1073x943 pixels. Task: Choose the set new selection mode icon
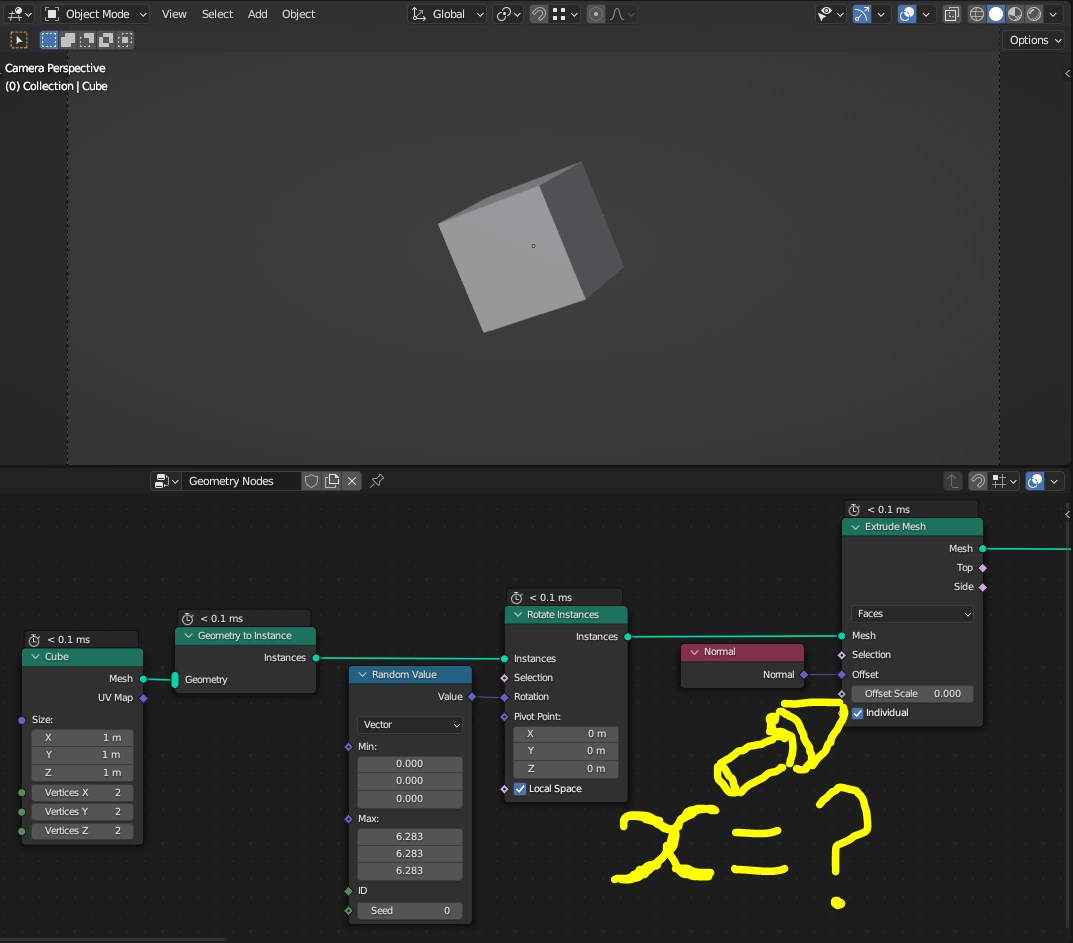(x=49, y=40)
